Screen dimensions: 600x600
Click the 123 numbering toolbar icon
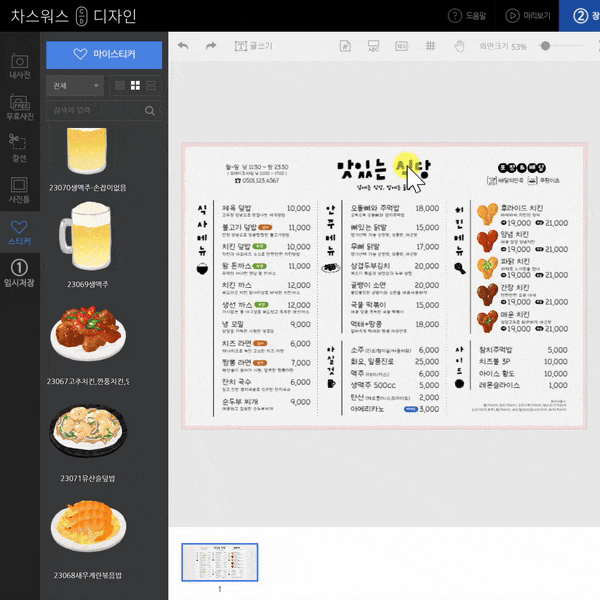401,46
